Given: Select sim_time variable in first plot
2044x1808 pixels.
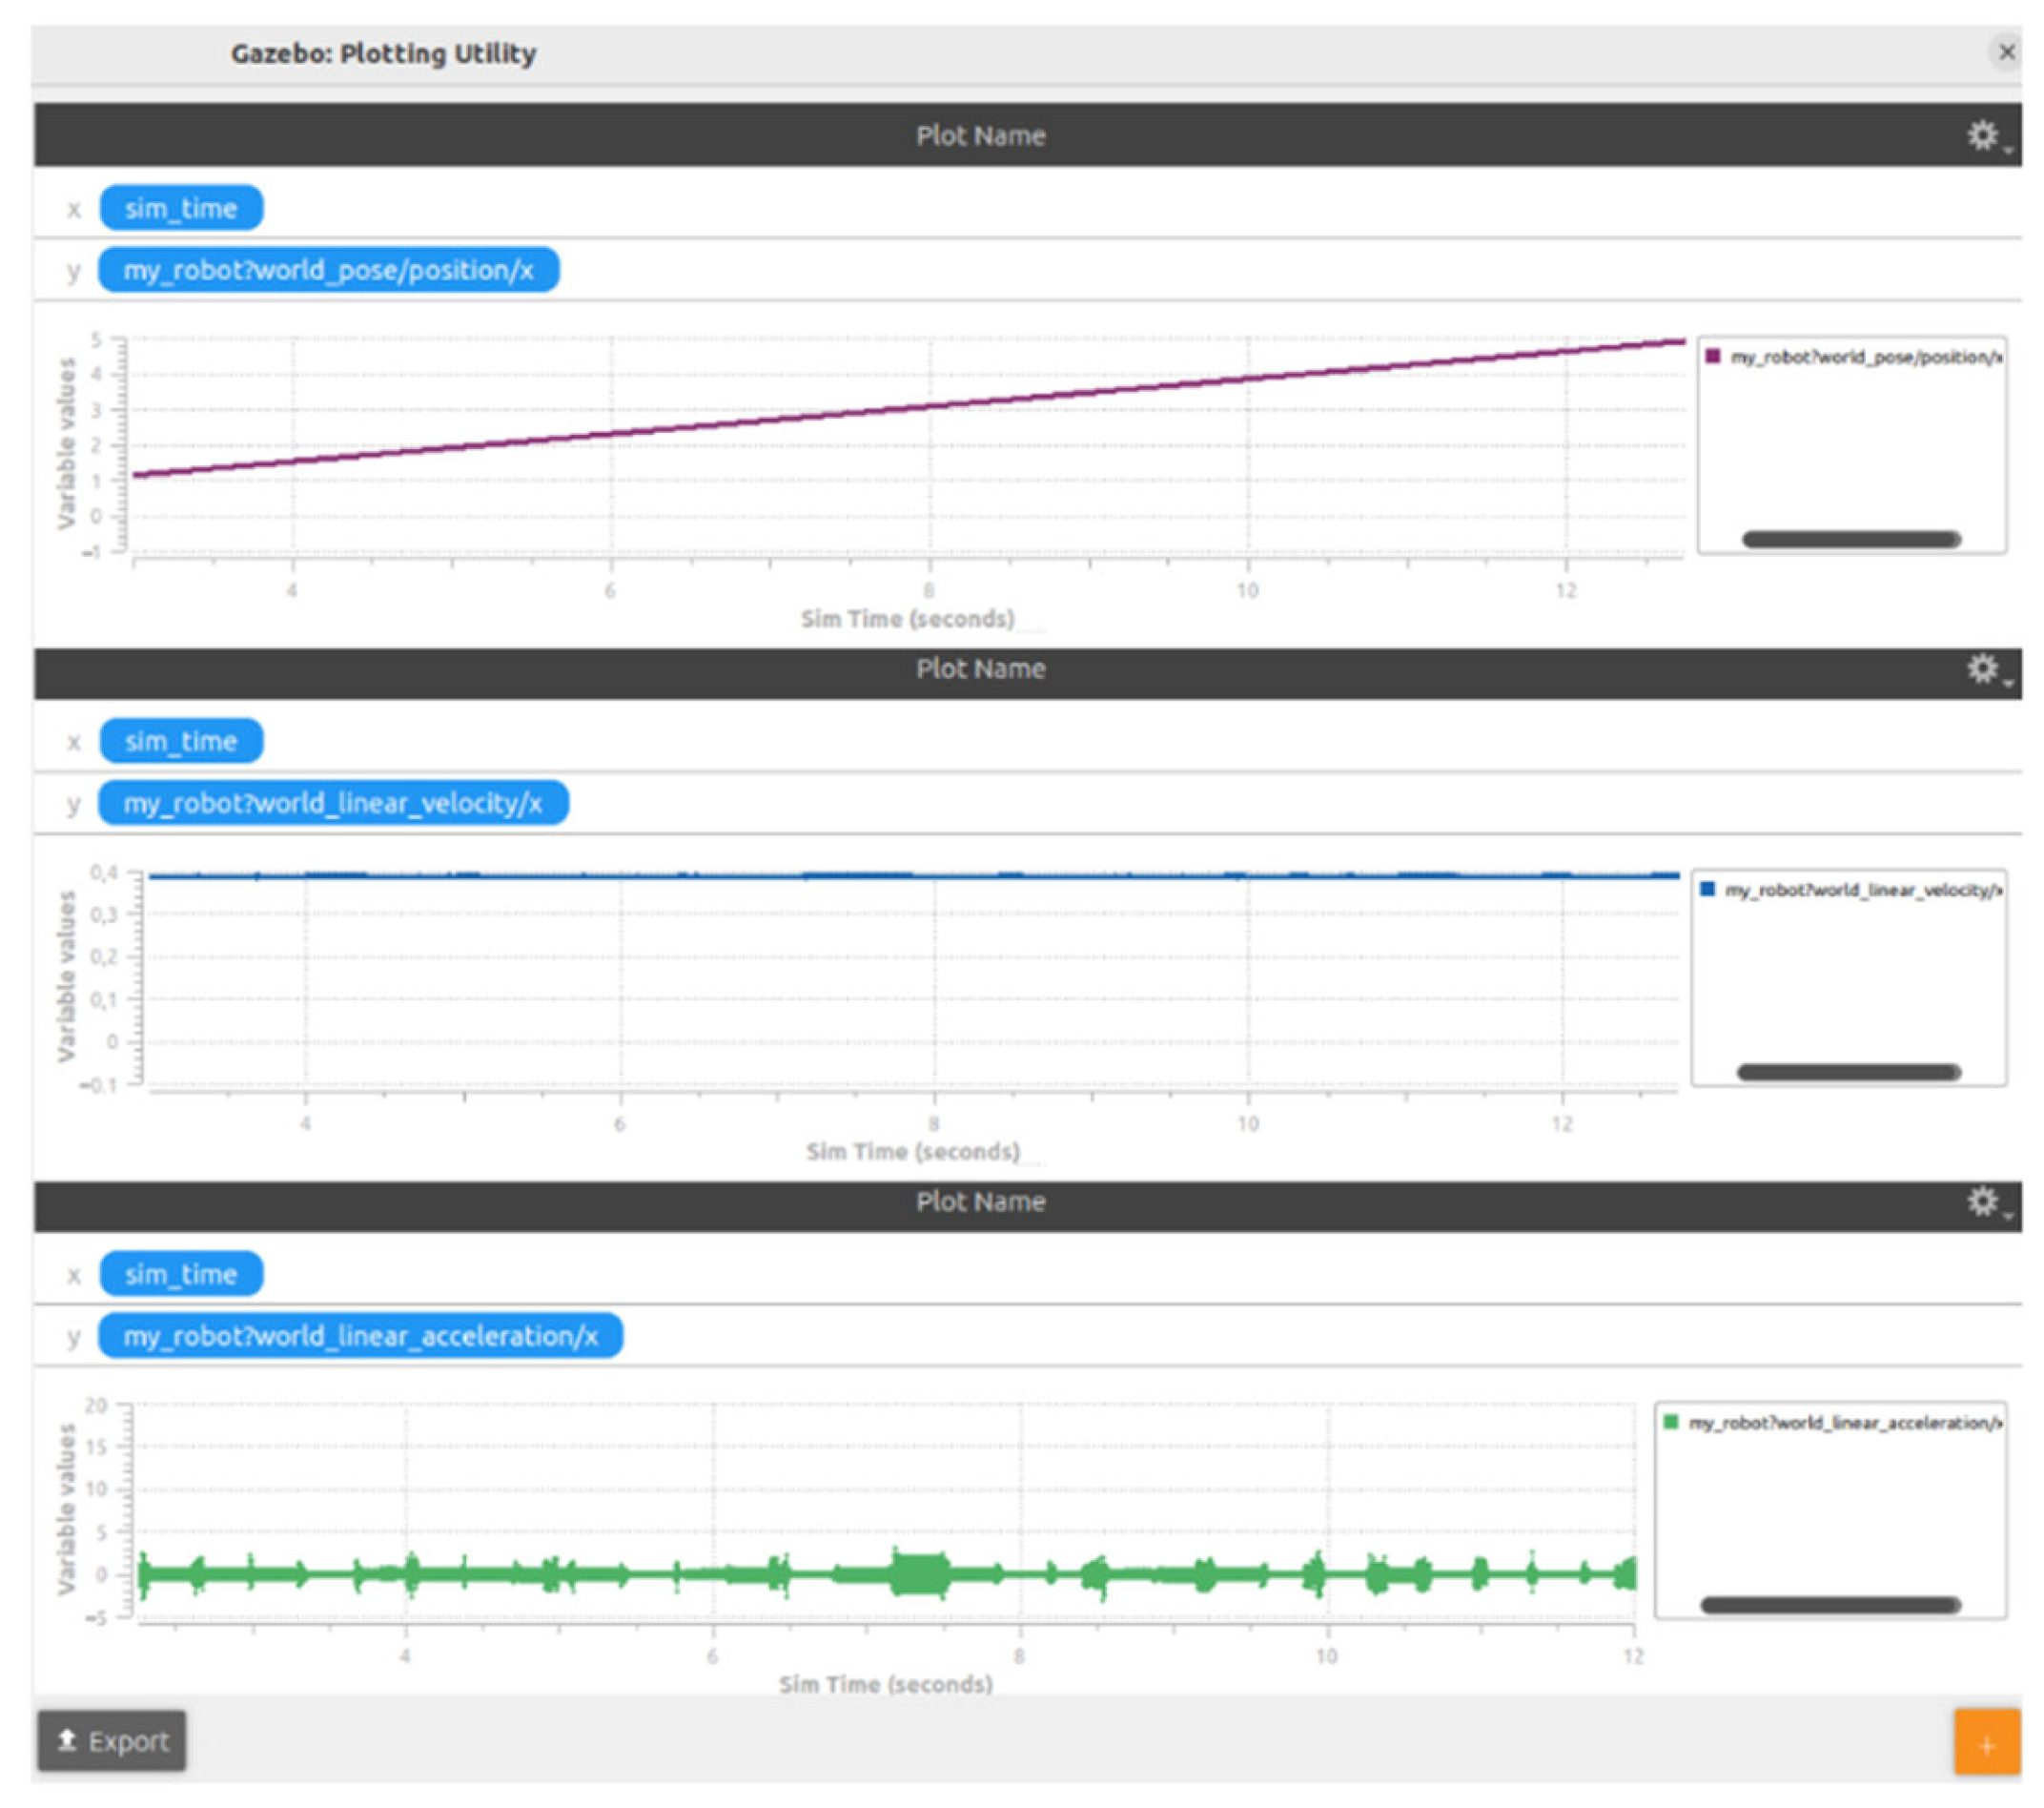Looking at the screenshot, I should [x=181, y=208].
